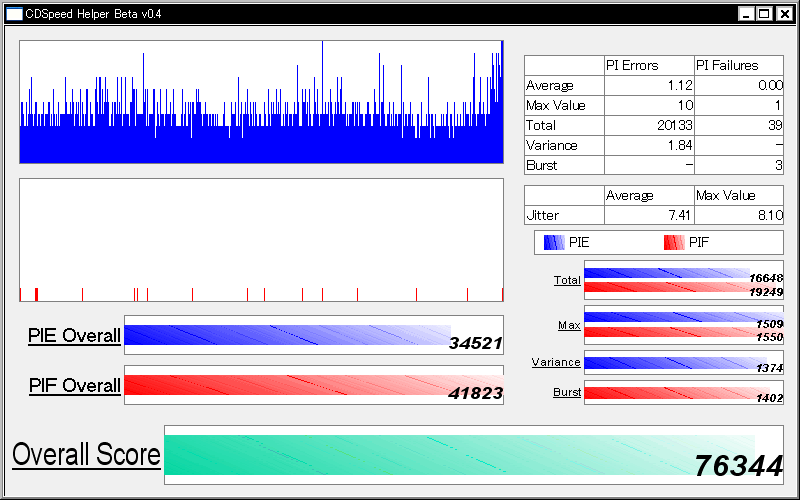Maximize the CDSpeed Helper window
The image size is (800, 500).
coord(765,14)
